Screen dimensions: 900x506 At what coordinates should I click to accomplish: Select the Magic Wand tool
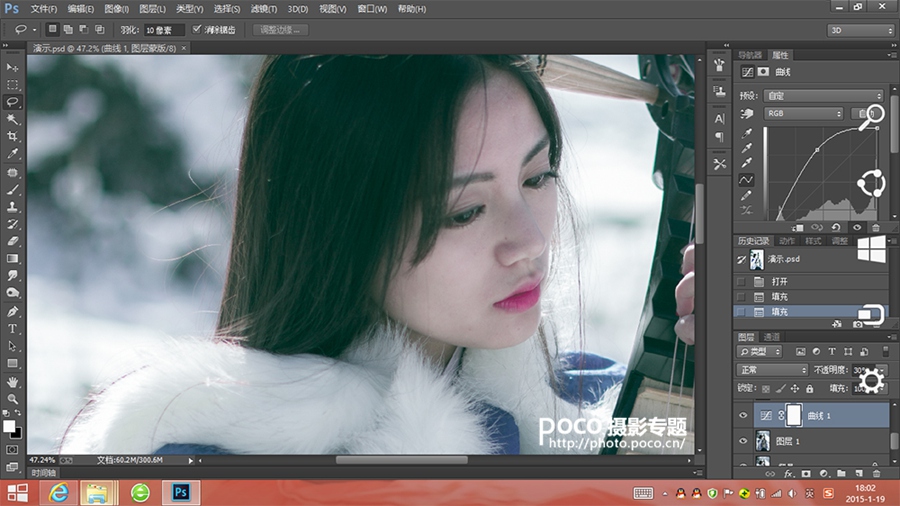[13, 119]
